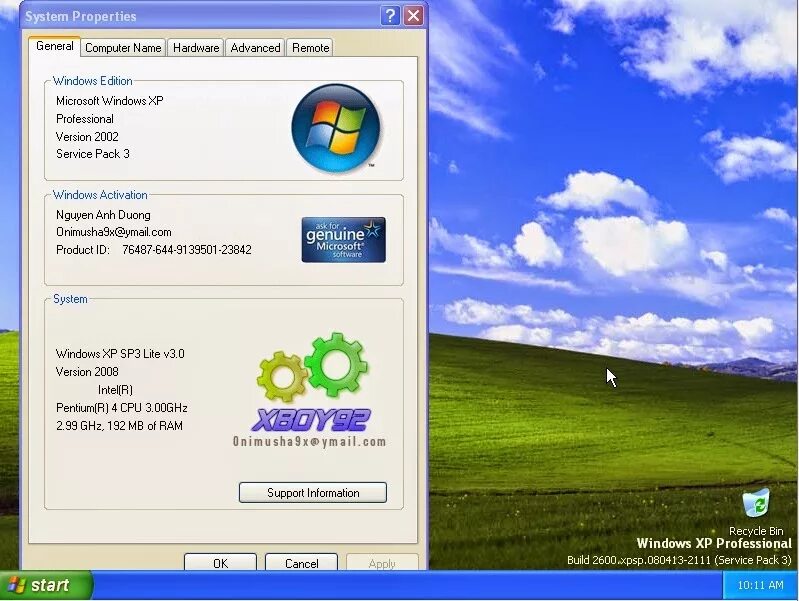Image resolution: width=799 pixels, height=601 pixels.
Task: Click the Windows XP SP3 Lite v3.0 text
Action: click(x=120, y=354)
